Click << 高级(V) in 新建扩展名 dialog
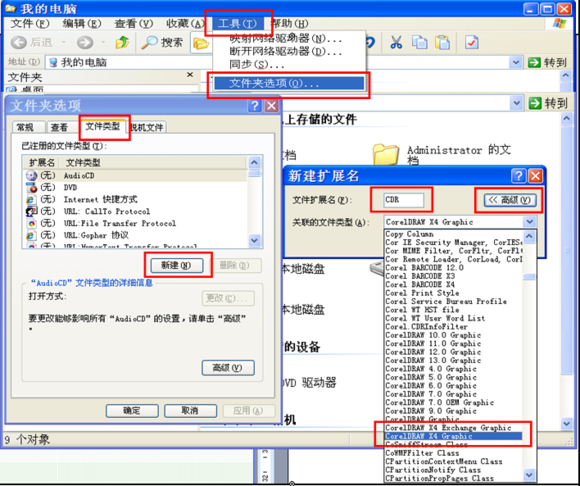 tap(510, 200)
